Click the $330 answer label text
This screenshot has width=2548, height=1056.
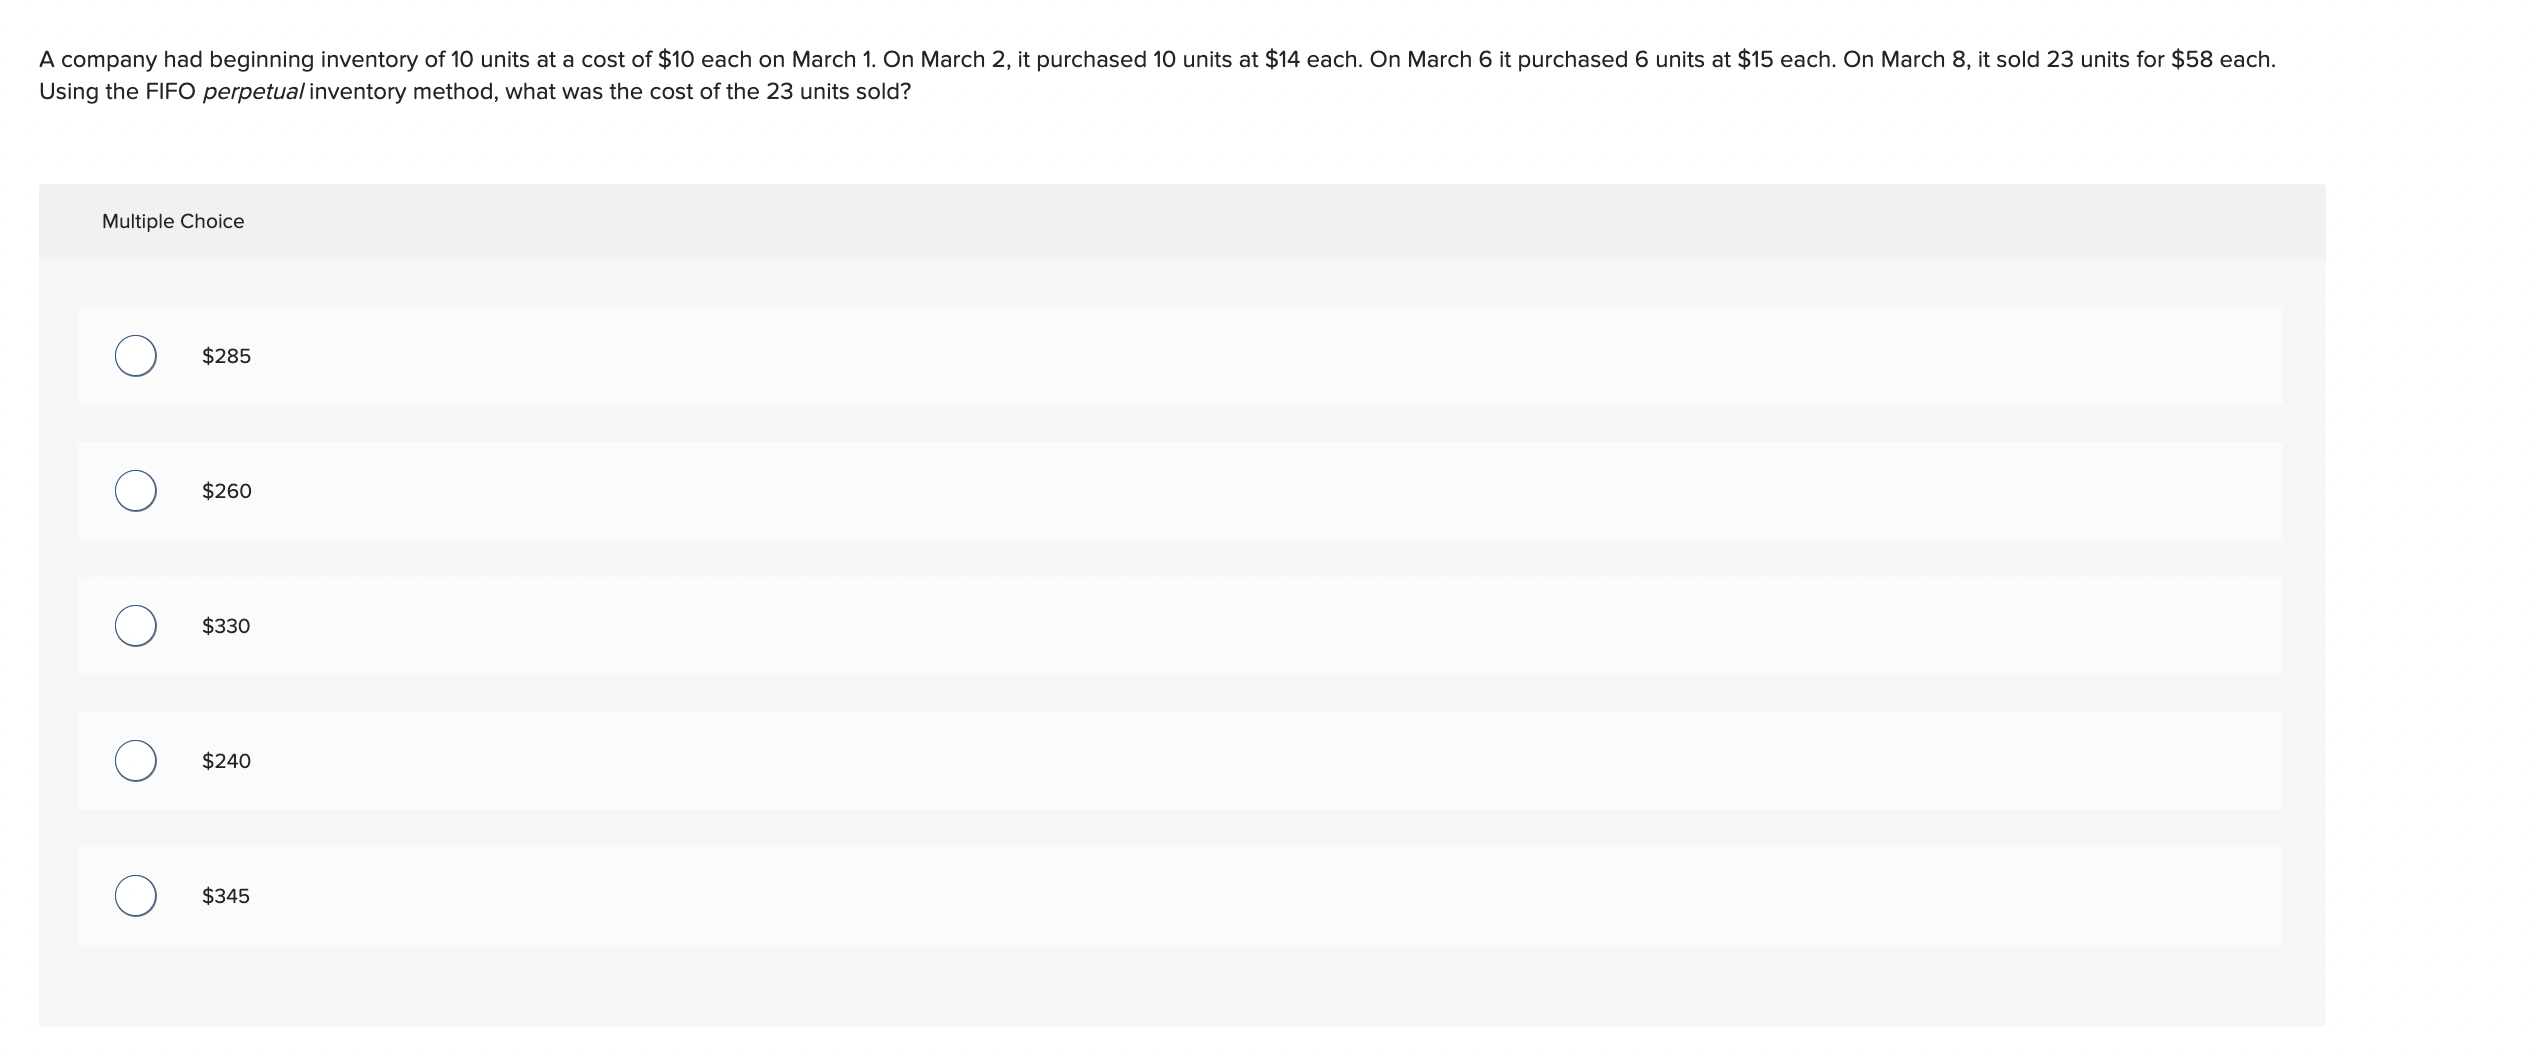point(226,626)
